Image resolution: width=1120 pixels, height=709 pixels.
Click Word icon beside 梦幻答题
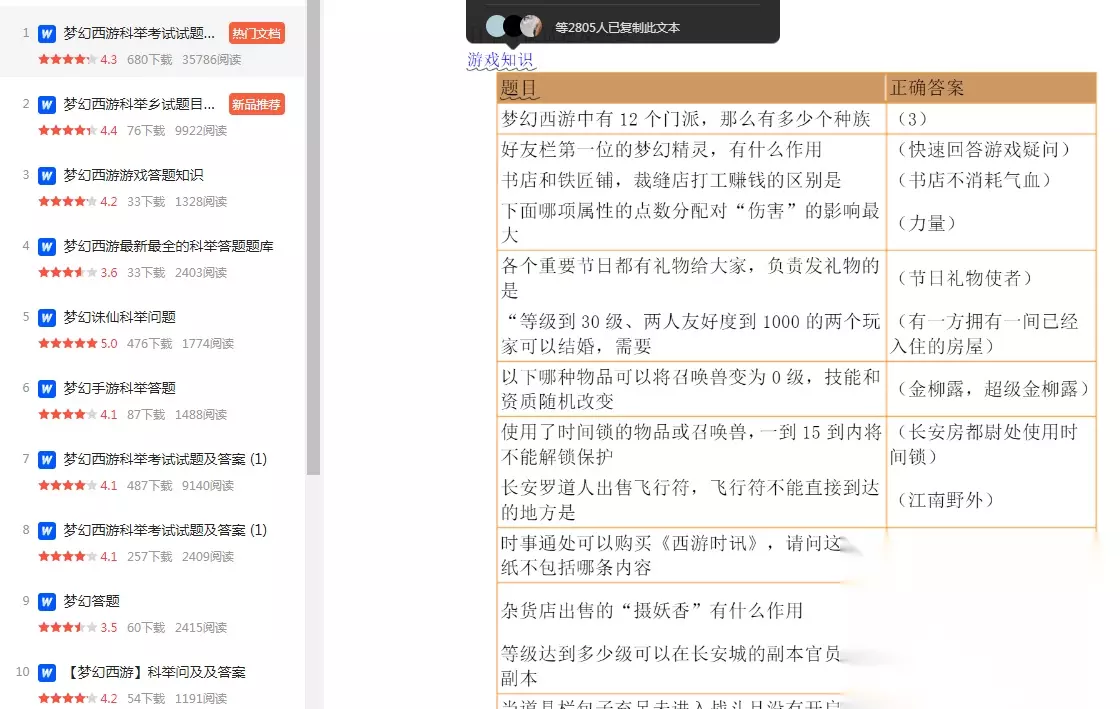(47, 601)
